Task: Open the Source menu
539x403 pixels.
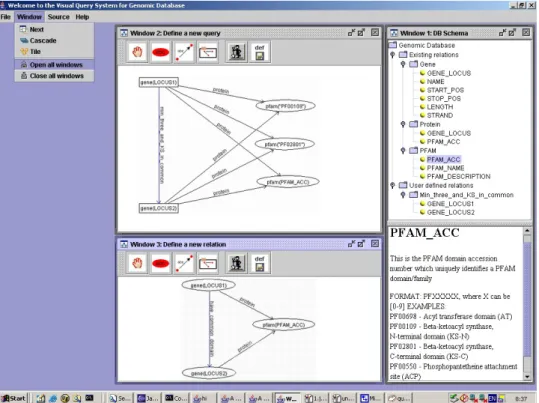Action: (58, 17)
